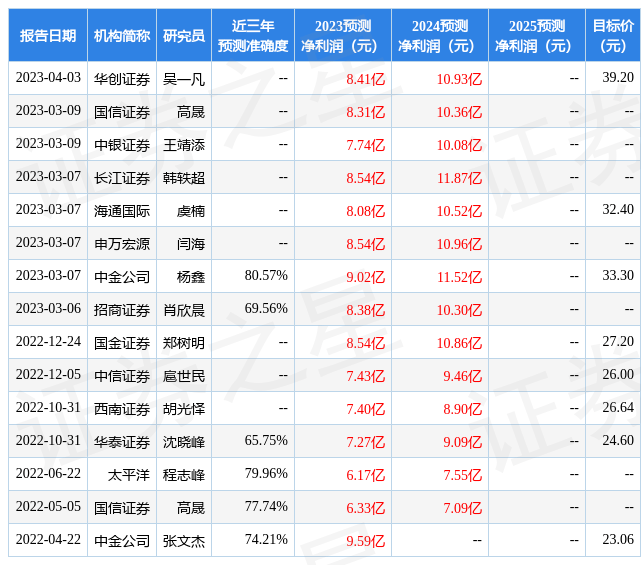This screenshot has height=565, width=641.
Task: Click researcher name 杨鑫
Action: click(191, 277)
